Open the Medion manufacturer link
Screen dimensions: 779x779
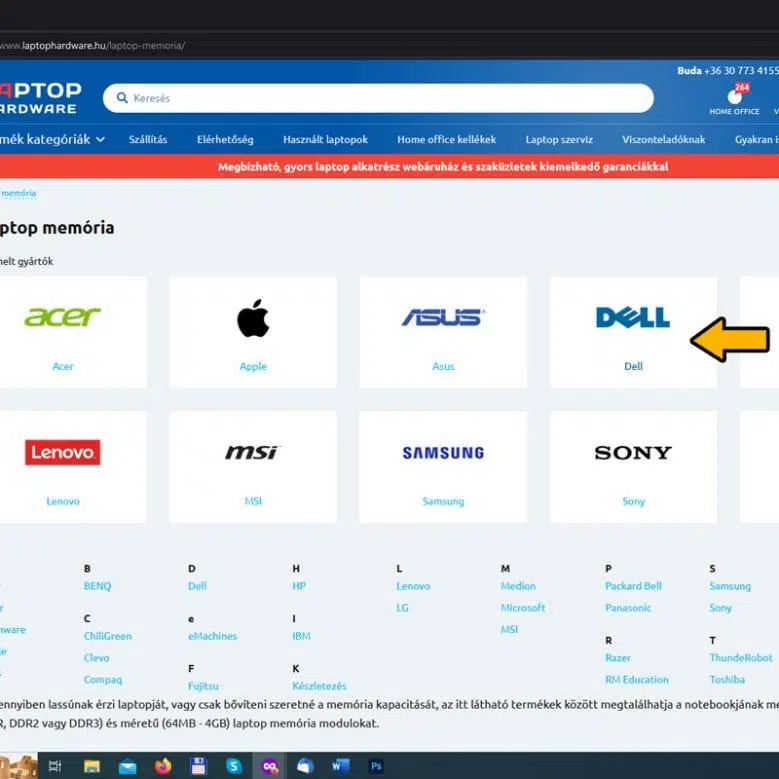click(x=518, y=586)
